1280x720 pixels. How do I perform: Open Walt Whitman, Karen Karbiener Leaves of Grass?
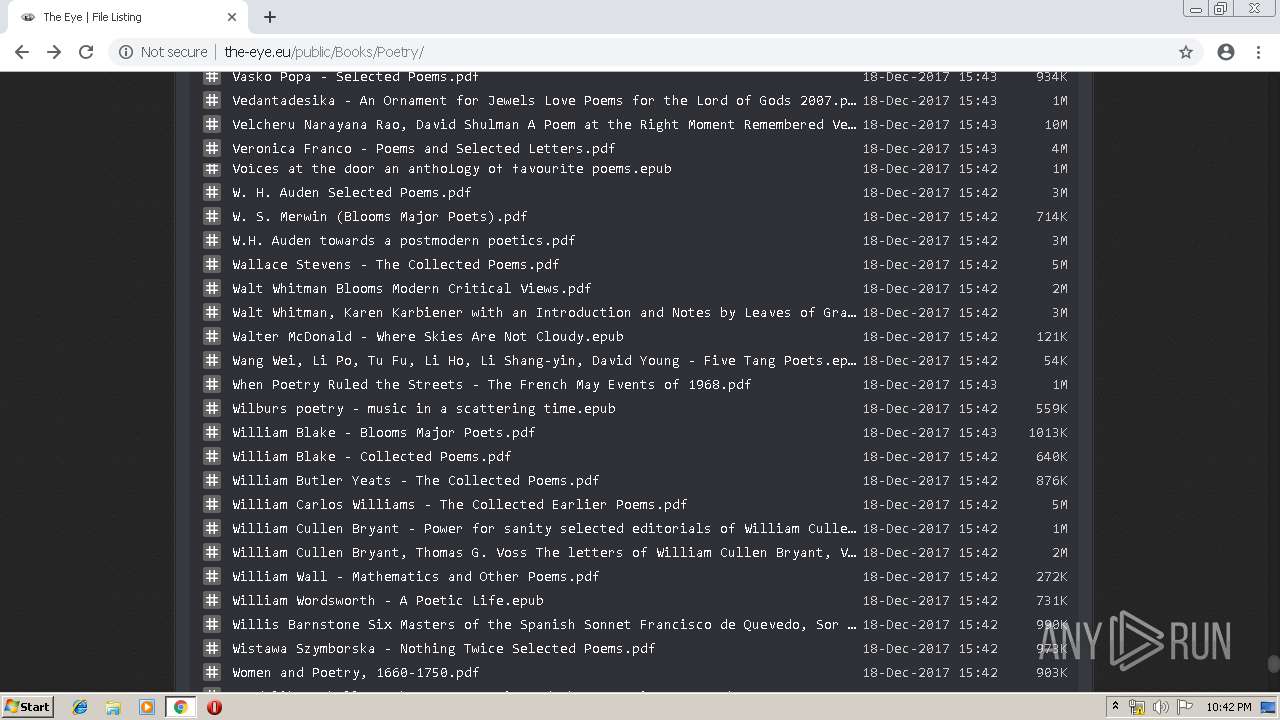pos(544,312)
